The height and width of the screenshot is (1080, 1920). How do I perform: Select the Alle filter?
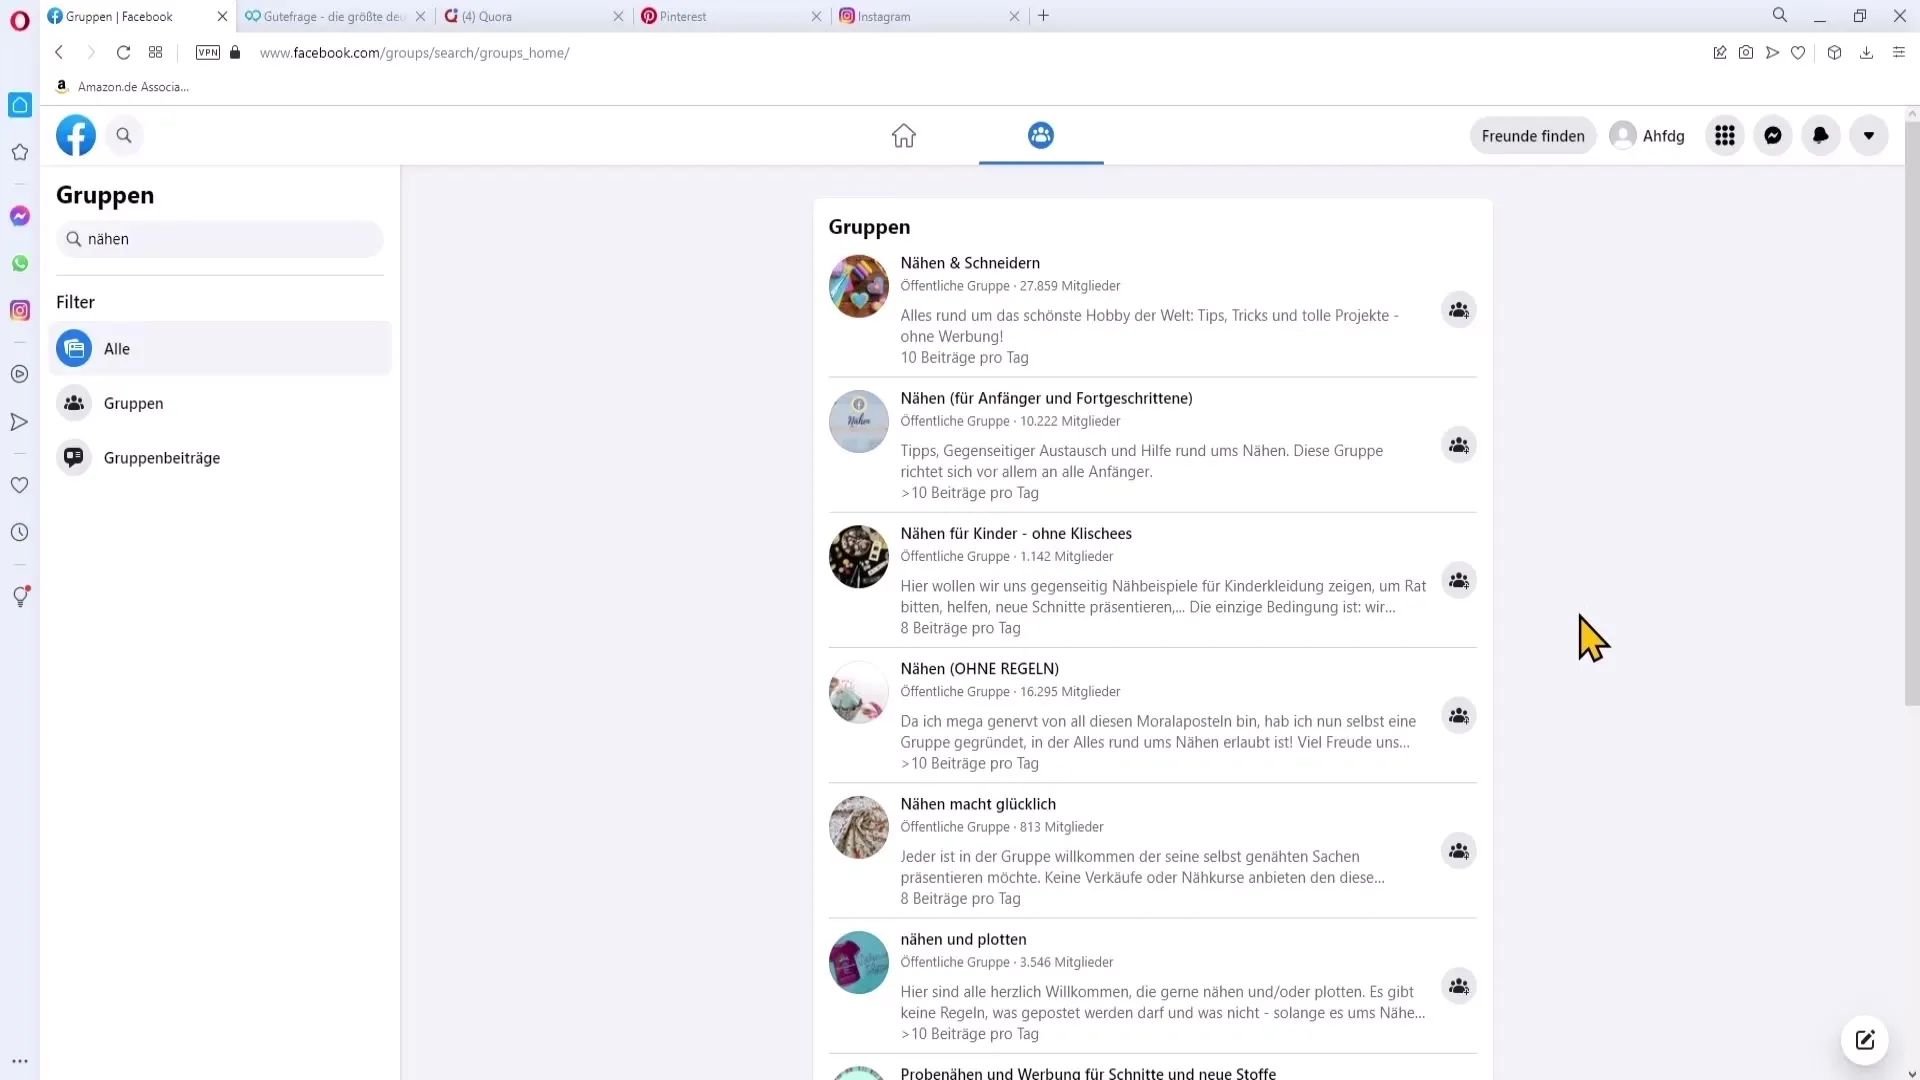pyautogui.click(x=220, y=349)
